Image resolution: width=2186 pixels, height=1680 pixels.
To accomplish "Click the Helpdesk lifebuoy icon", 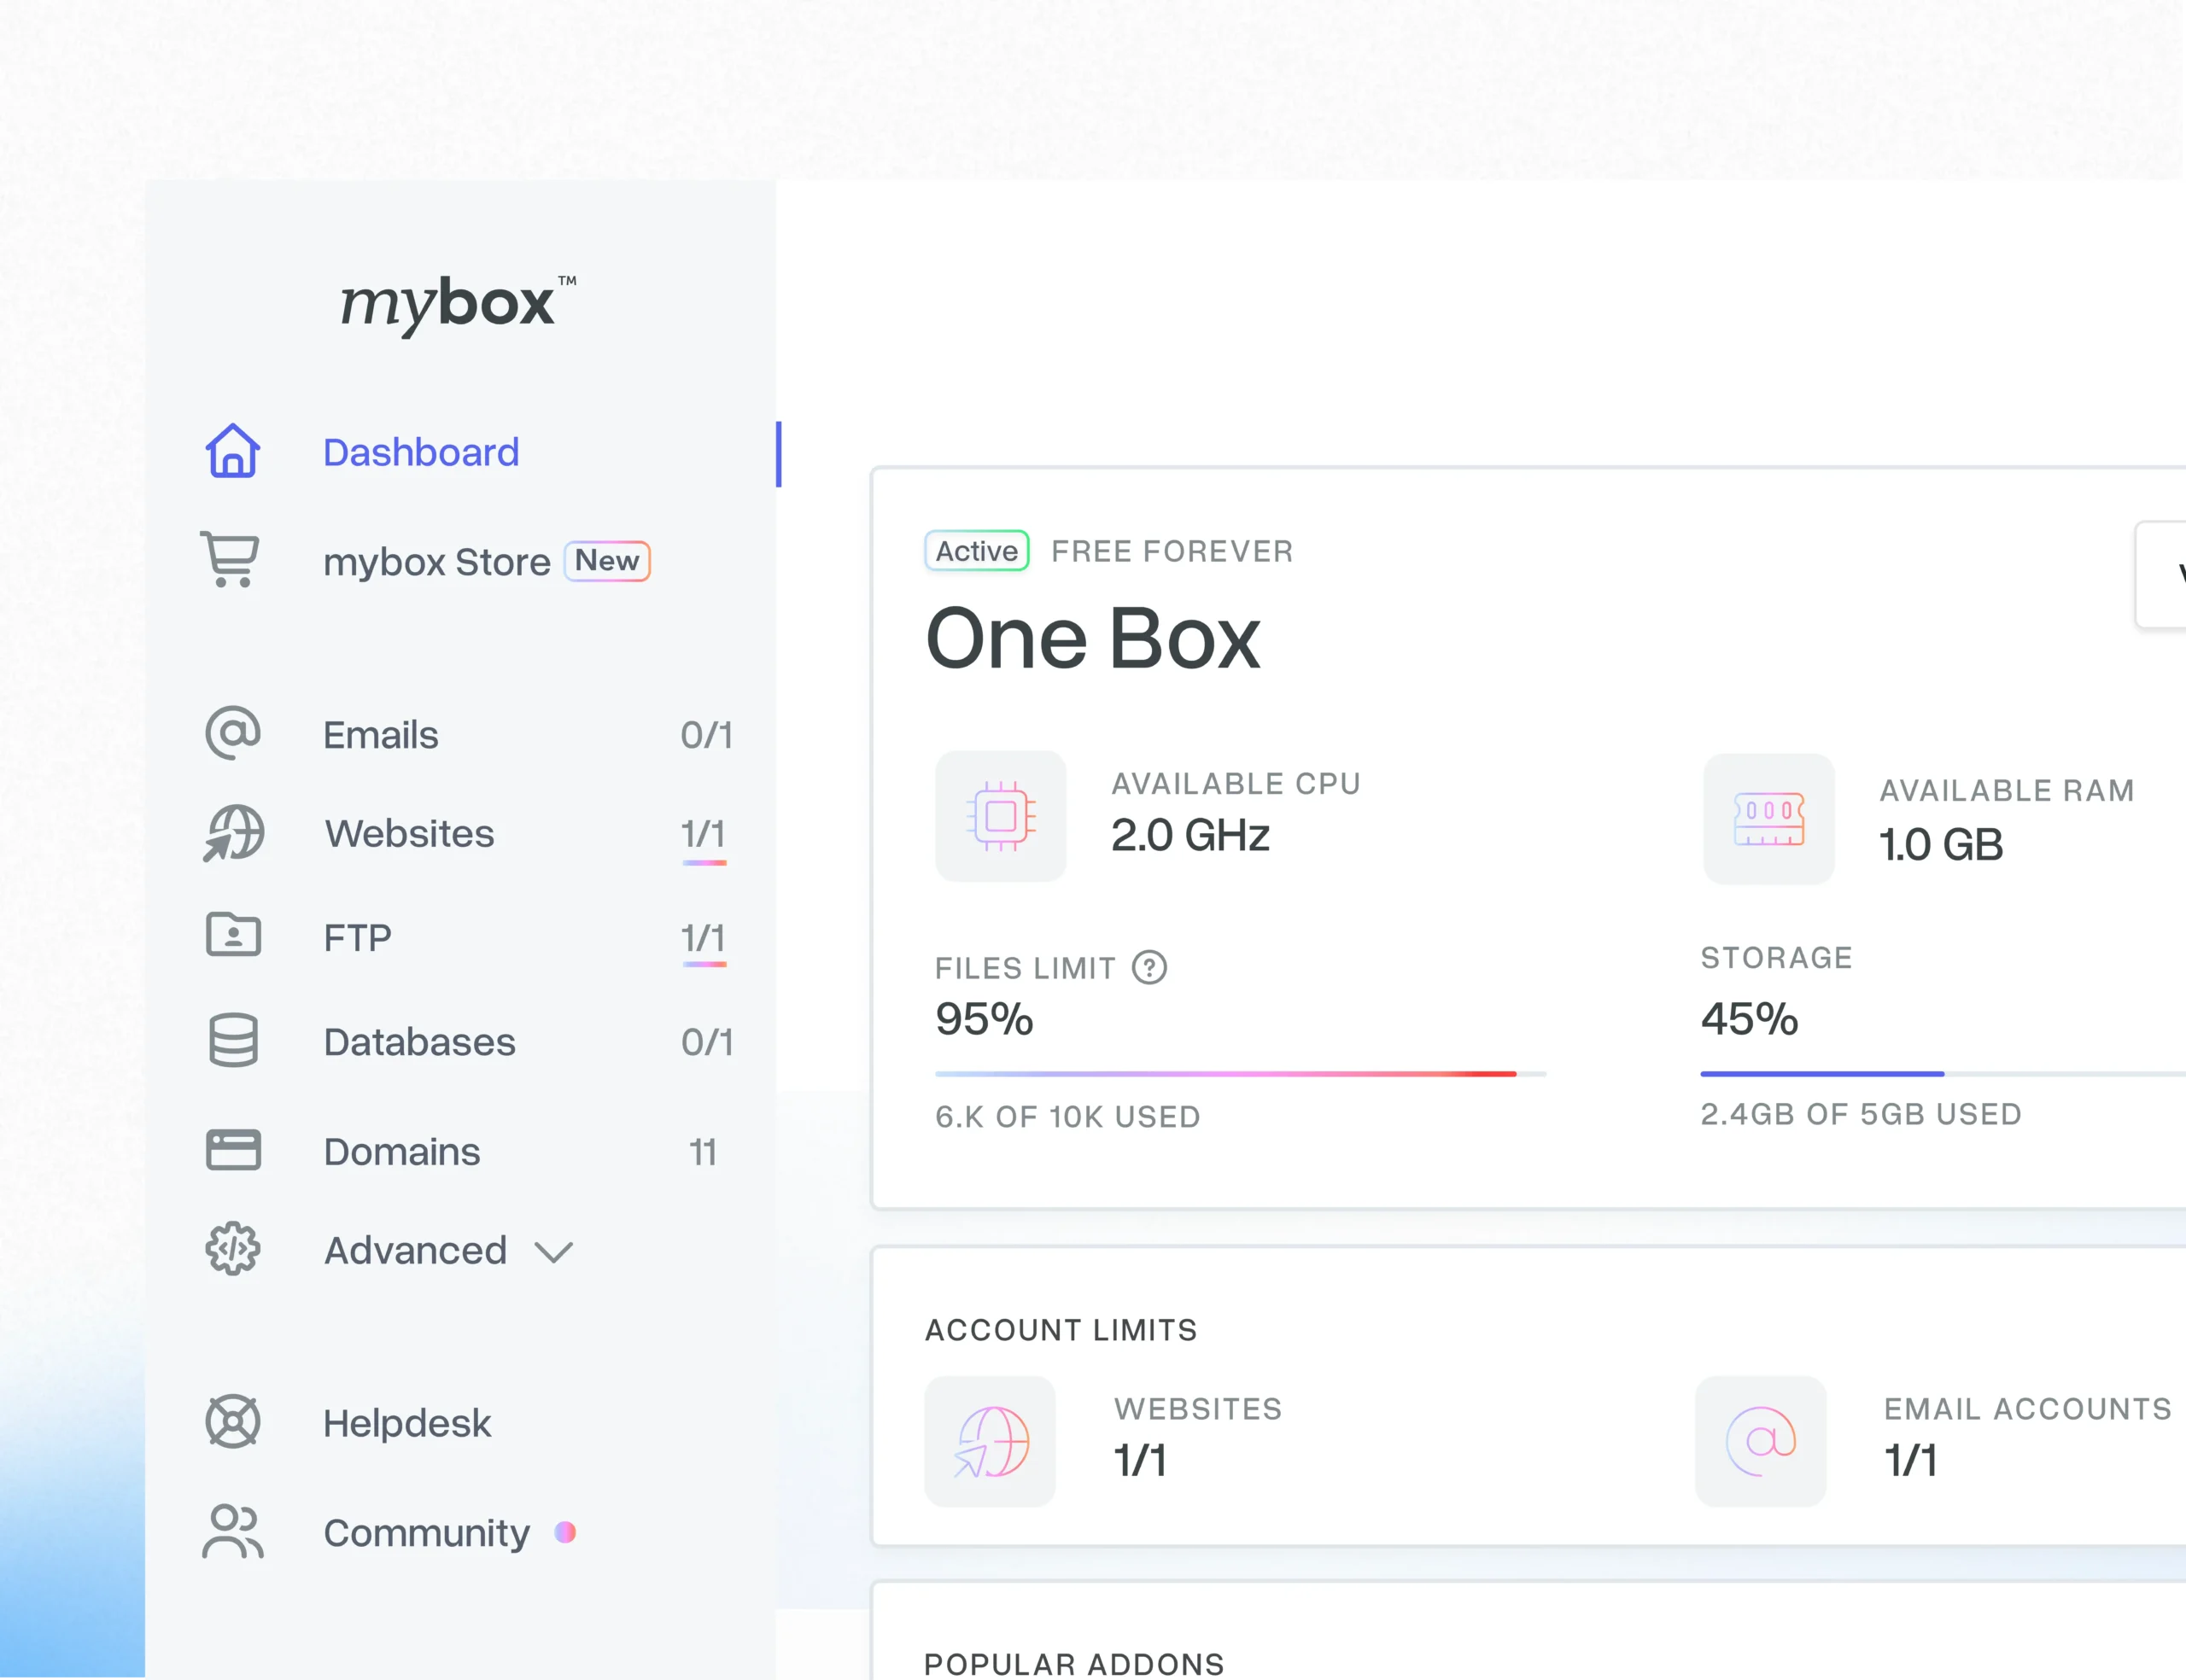I will 233,1422.
